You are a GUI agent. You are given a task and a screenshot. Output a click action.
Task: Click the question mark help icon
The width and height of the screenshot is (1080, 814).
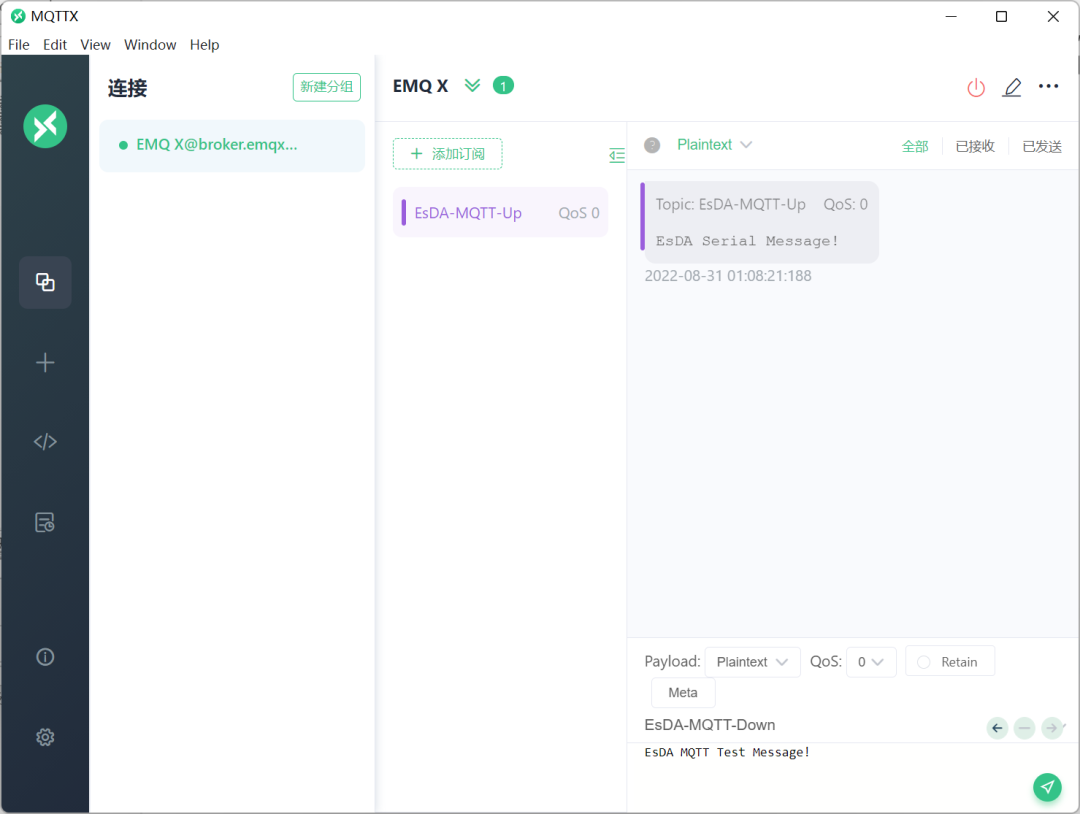point(652,145)
